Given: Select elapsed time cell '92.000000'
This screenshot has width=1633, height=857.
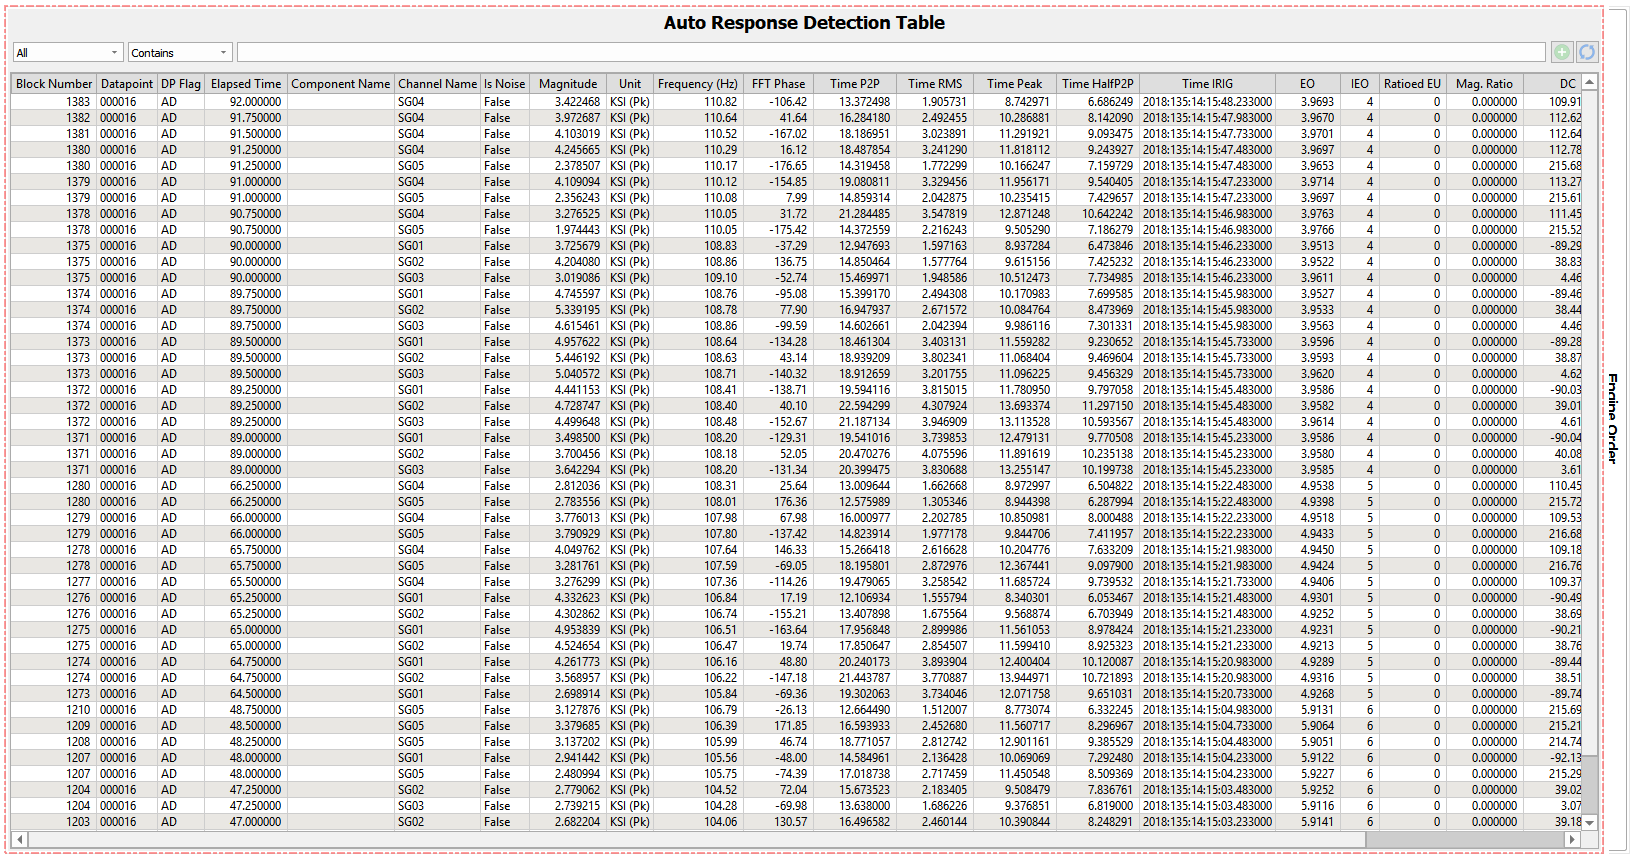Looking at the screenshot, I should (x=246, y=102).
